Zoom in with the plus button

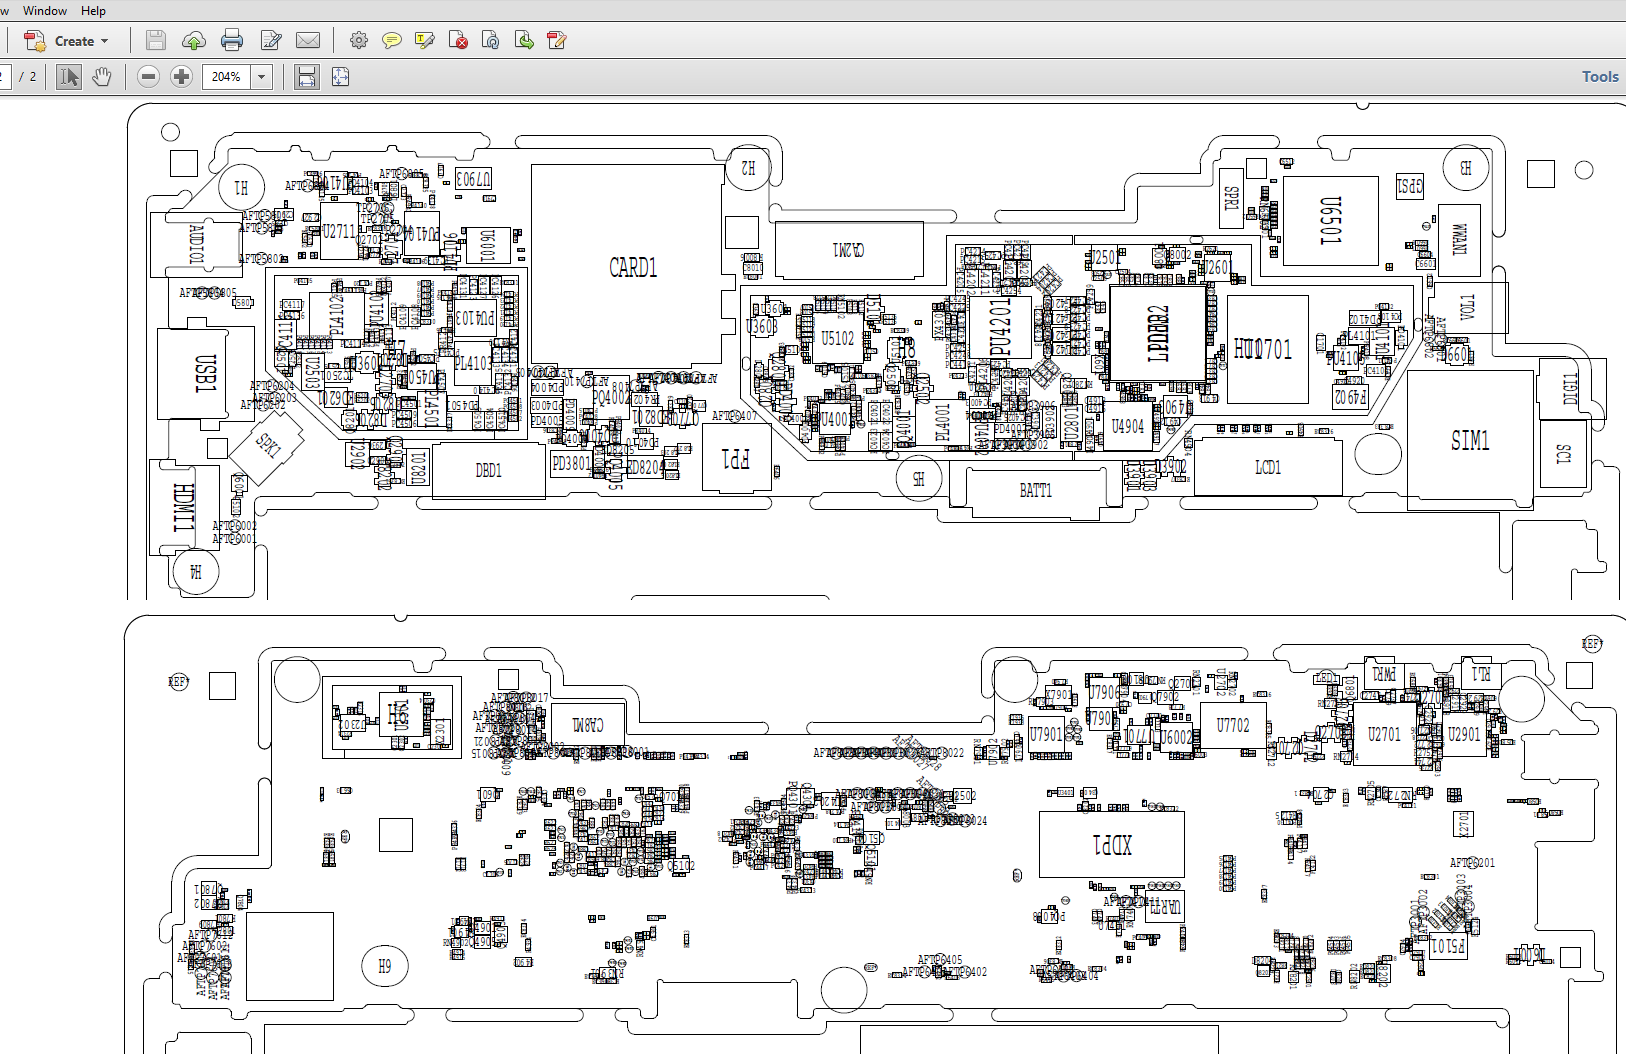(181, 77)
